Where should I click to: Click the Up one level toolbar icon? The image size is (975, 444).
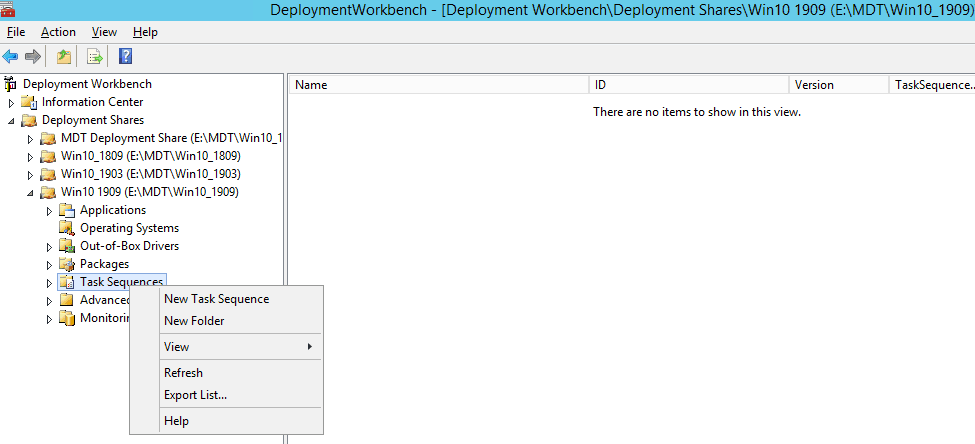coord(64,57)
